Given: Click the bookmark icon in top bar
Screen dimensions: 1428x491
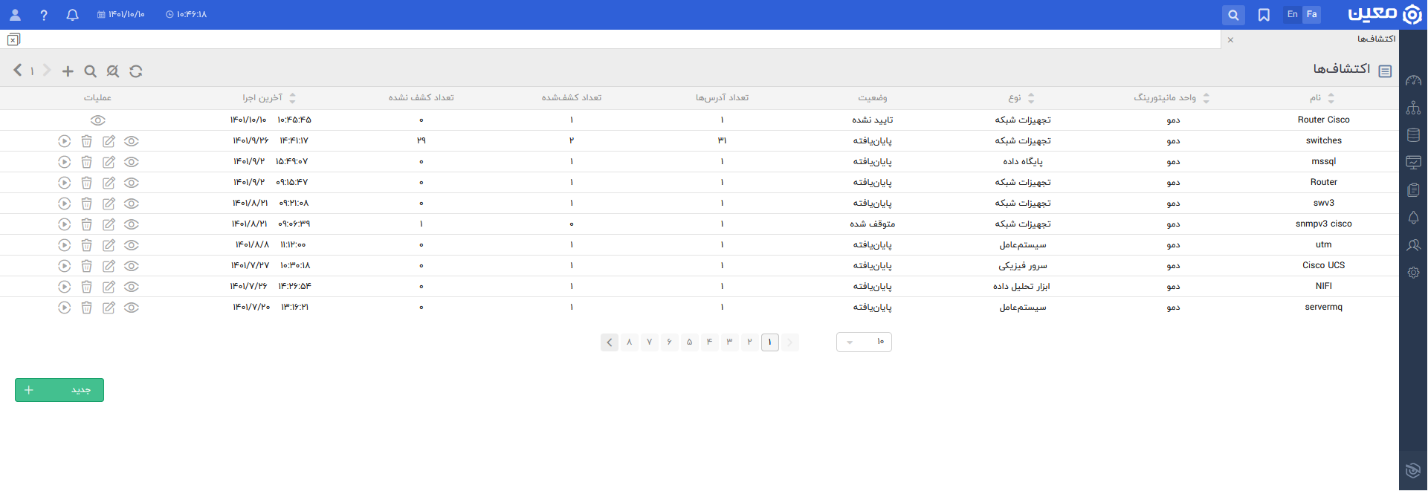Looking at the screenshot, I should (1264, 15).
